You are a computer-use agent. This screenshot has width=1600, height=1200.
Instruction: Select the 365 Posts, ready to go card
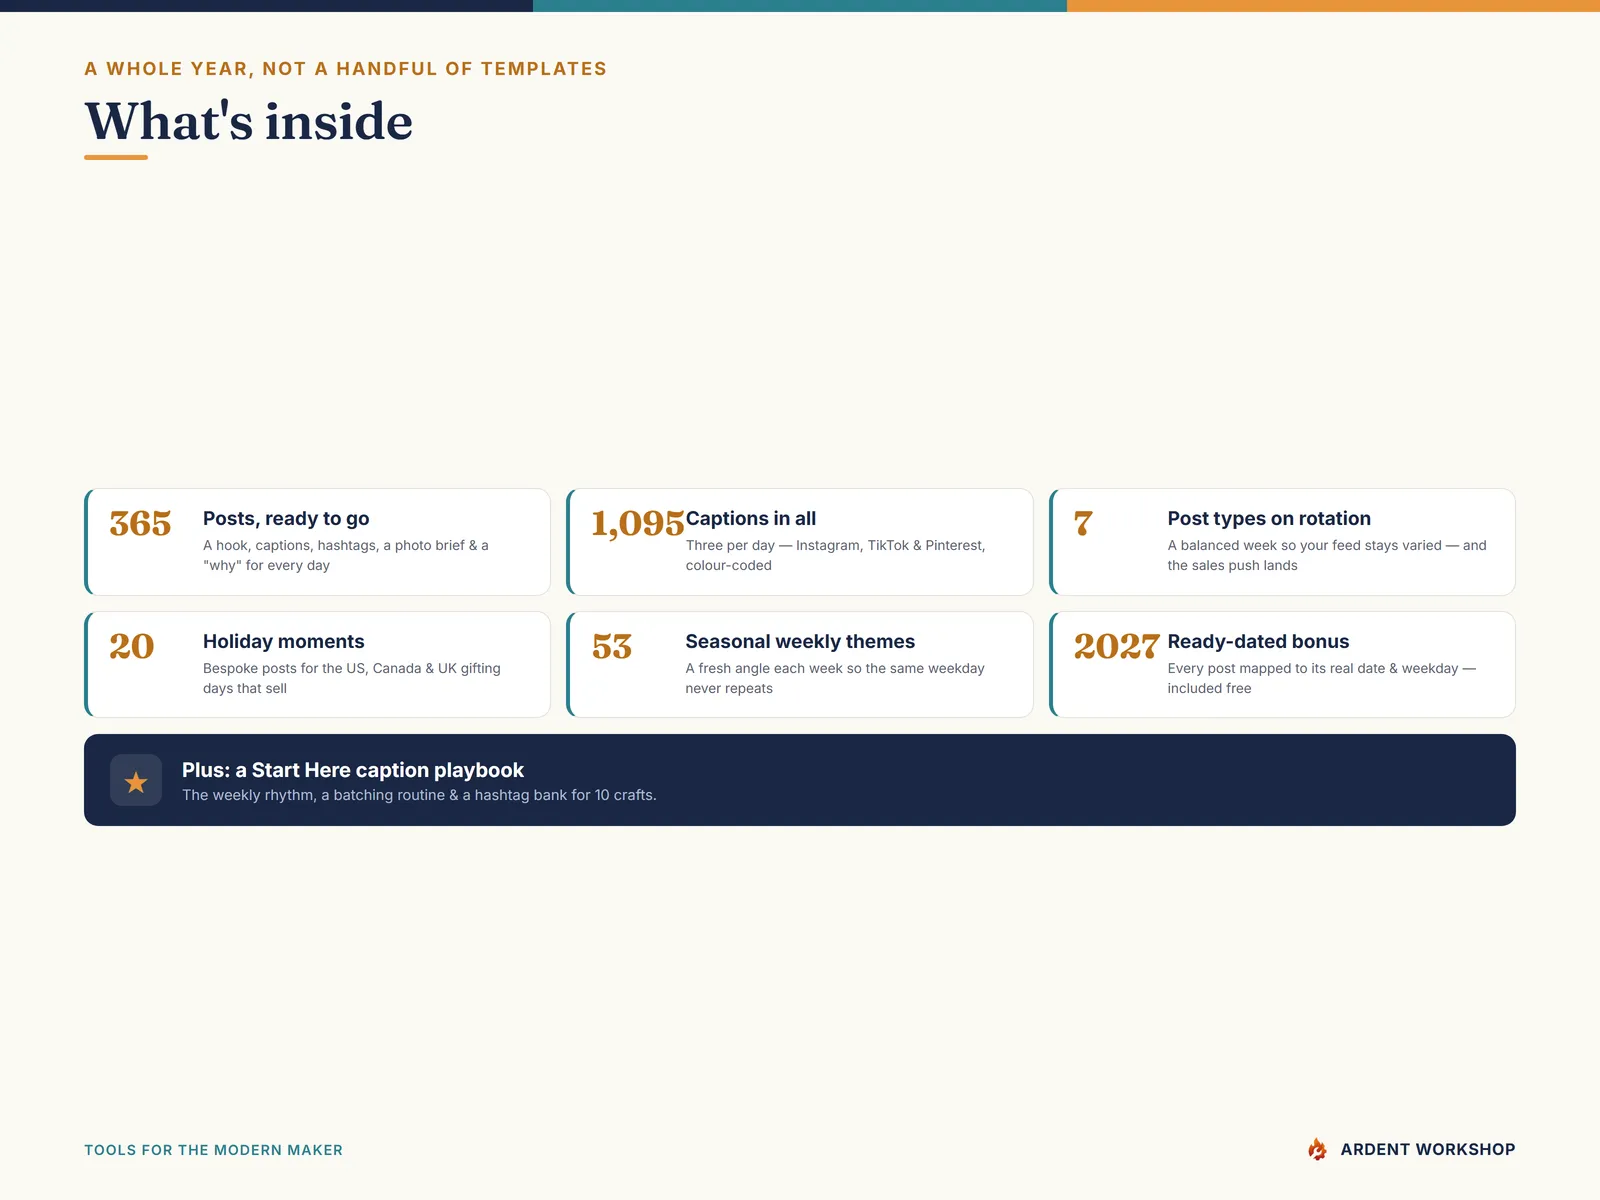(x=317, y=542)
